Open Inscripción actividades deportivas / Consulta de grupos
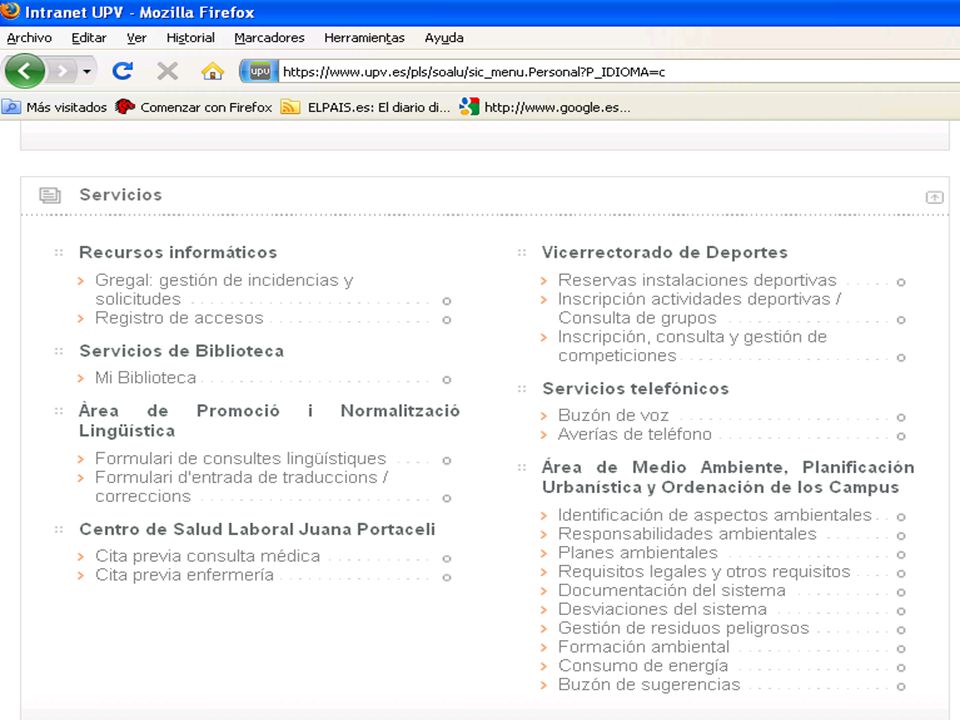The width and height of the screenshot is (960, 720). pos(699,308)
